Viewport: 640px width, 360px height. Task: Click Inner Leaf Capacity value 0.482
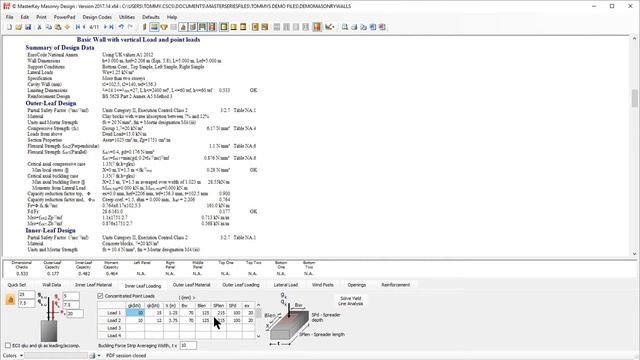click(84, 273)
